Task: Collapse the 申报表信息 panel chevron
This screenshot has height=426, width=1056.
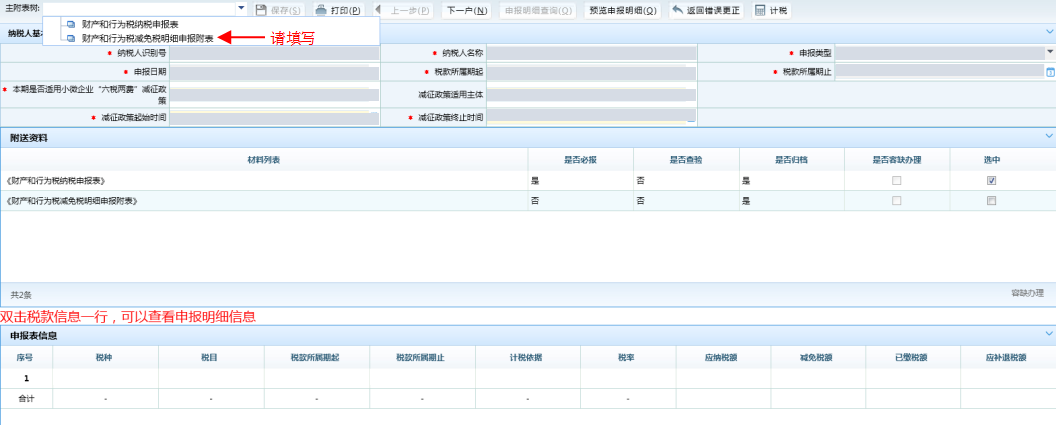Action: [x=1049, y=334]
